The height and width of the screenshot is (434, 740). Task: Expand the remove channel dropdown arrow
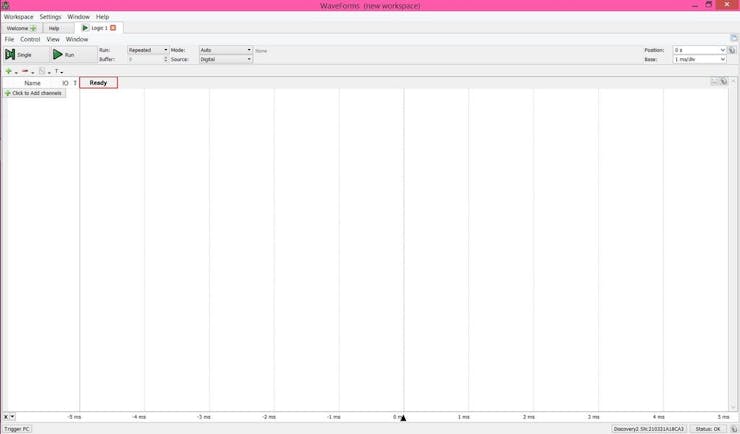33,73
